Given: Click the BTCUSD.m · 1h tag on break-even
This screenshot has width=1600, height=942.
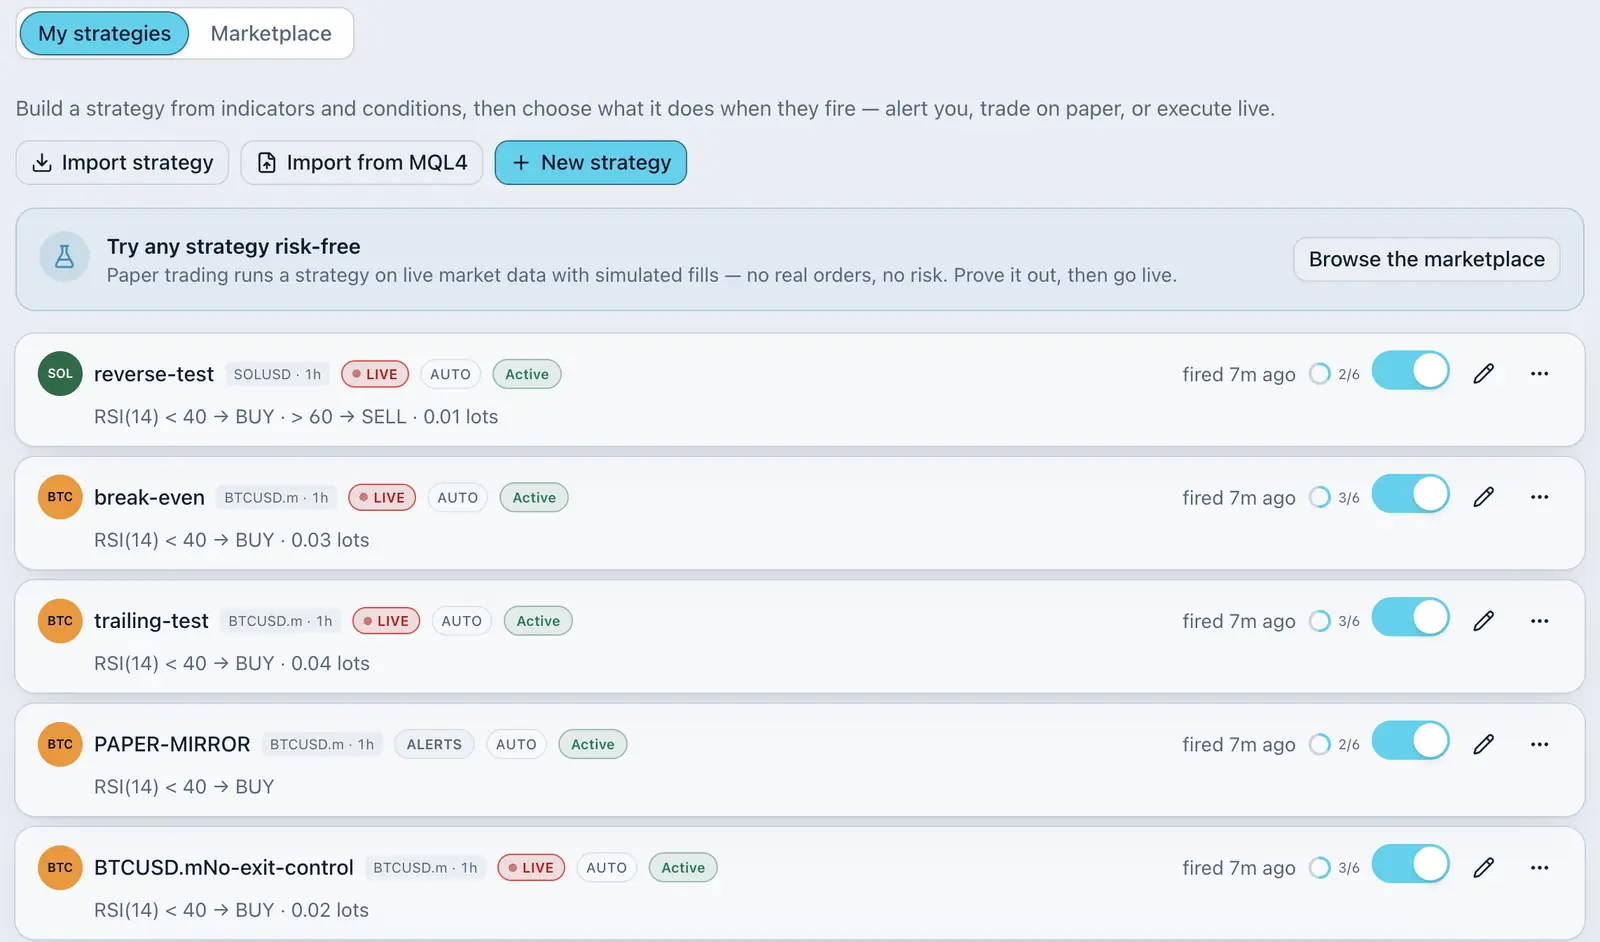Looking at the screenshot, I should (x=276, y=497).
